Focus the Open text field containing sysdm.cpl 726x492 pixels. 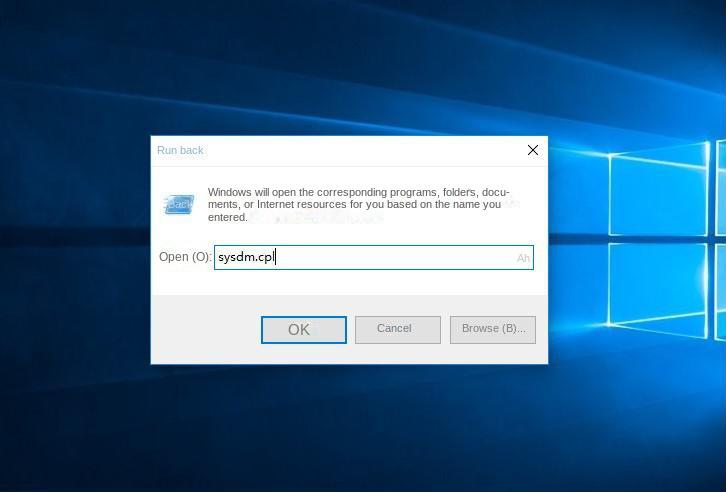(374, 257)
